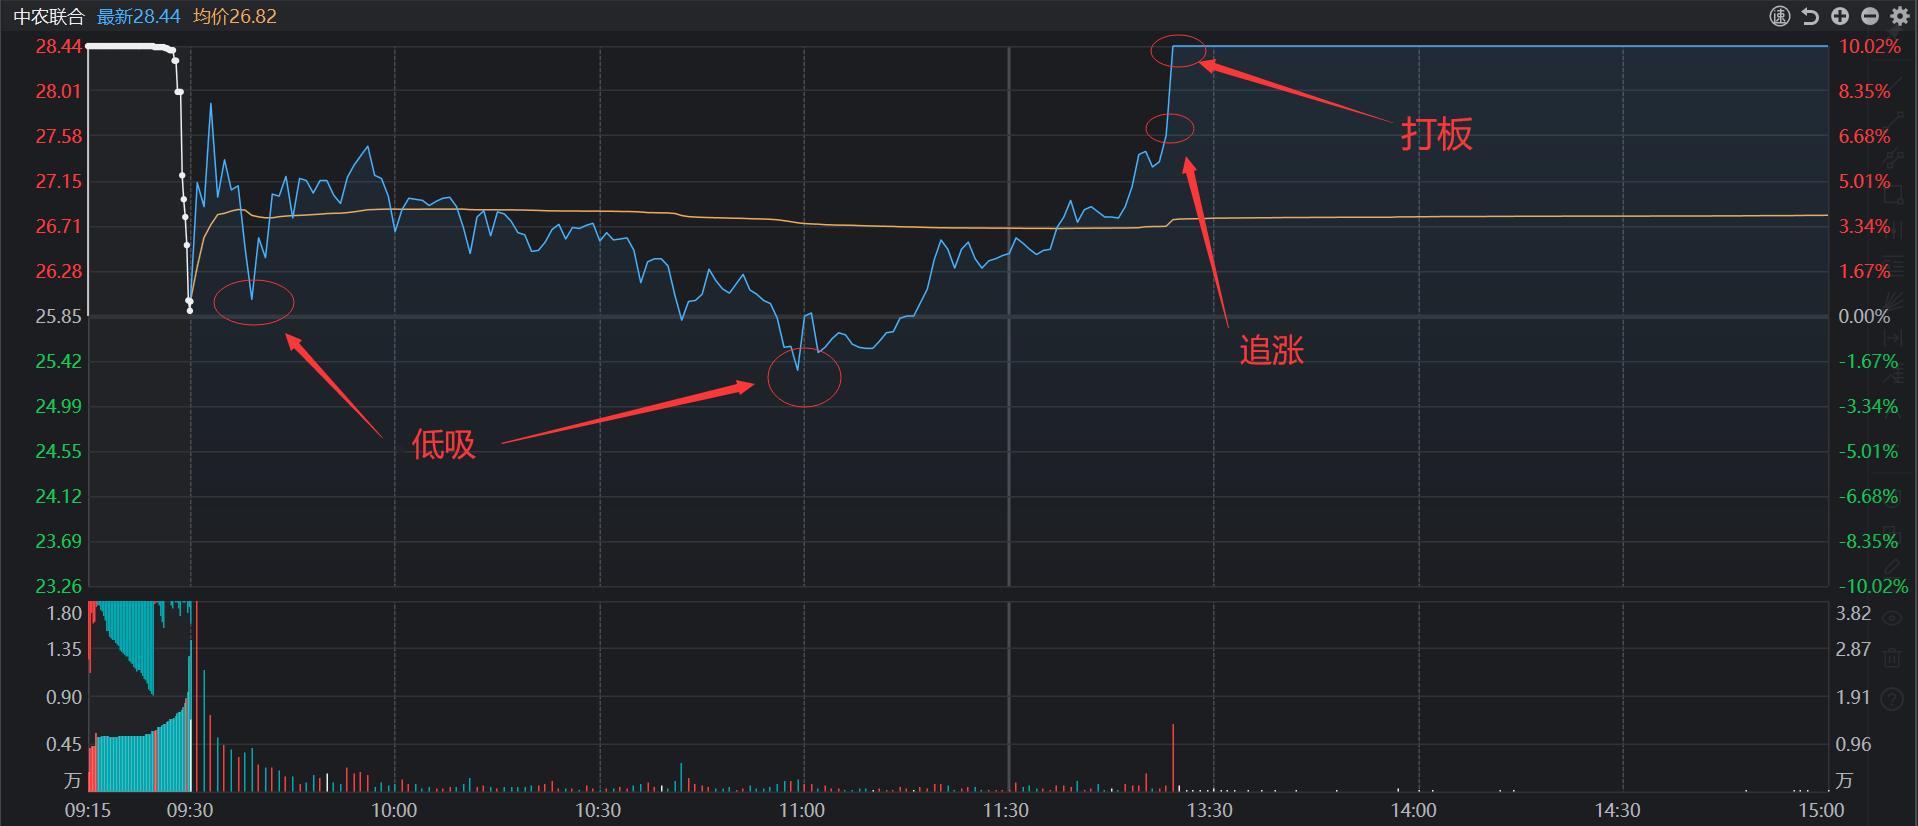
Task: Click the undo back-arrow icon in top bar
Action: (1810, 16)
